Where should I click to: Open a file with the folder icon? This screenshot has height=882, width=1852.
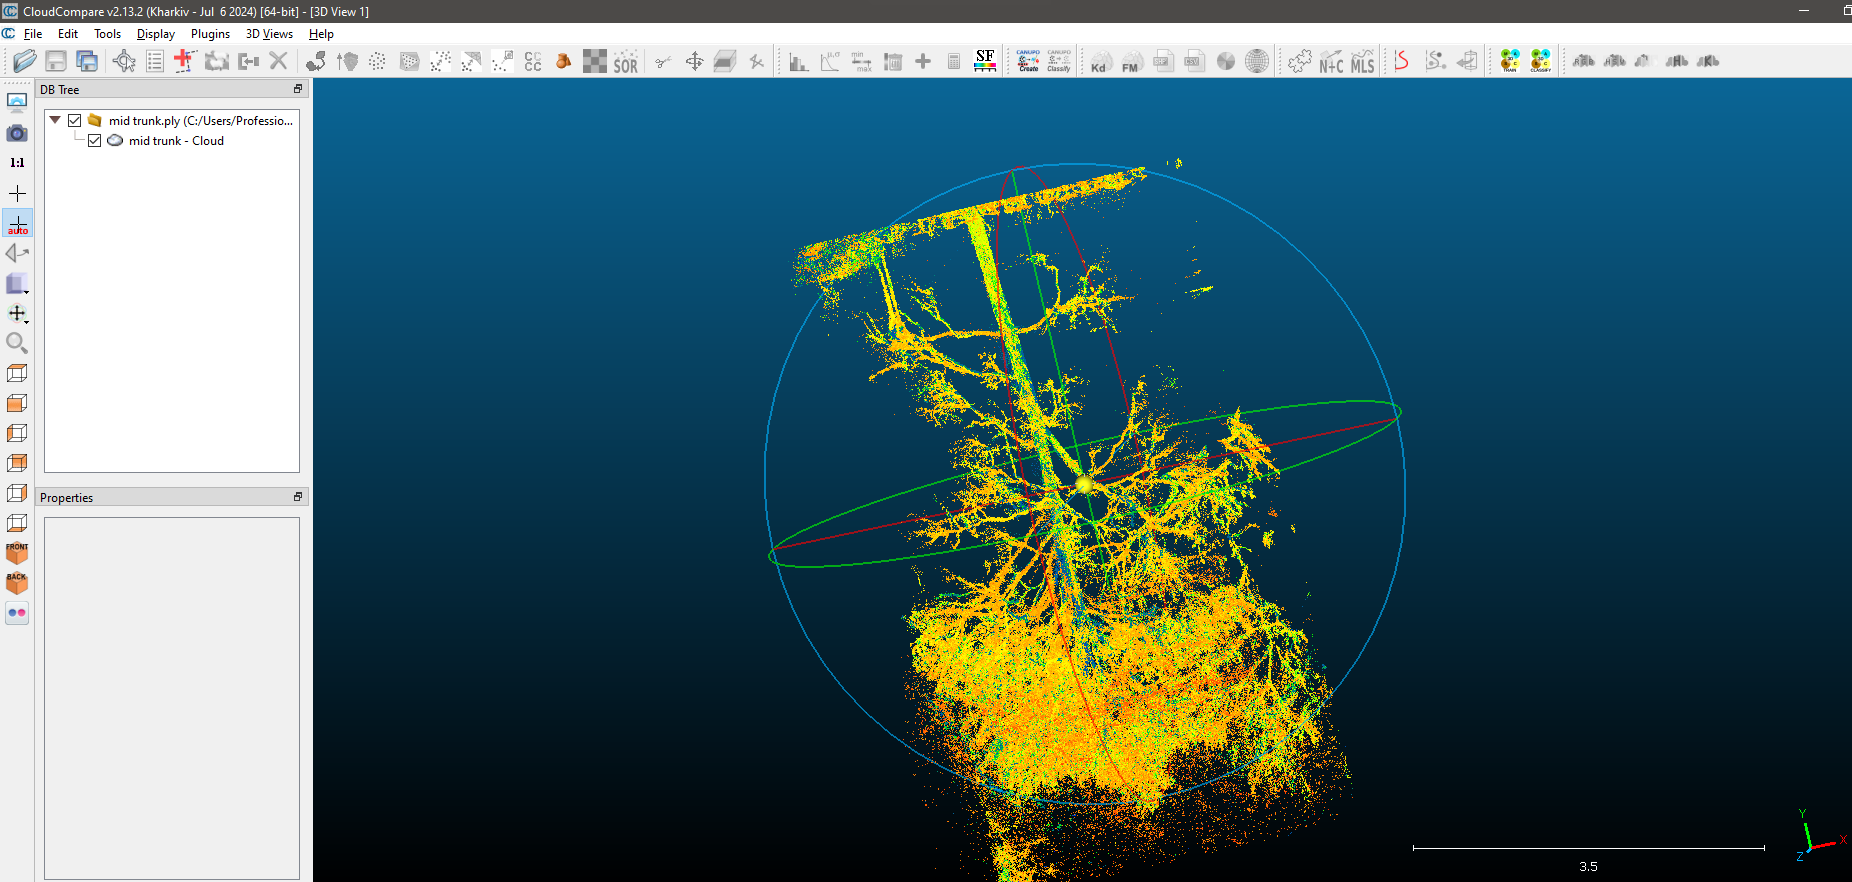(x=25, y=61)
